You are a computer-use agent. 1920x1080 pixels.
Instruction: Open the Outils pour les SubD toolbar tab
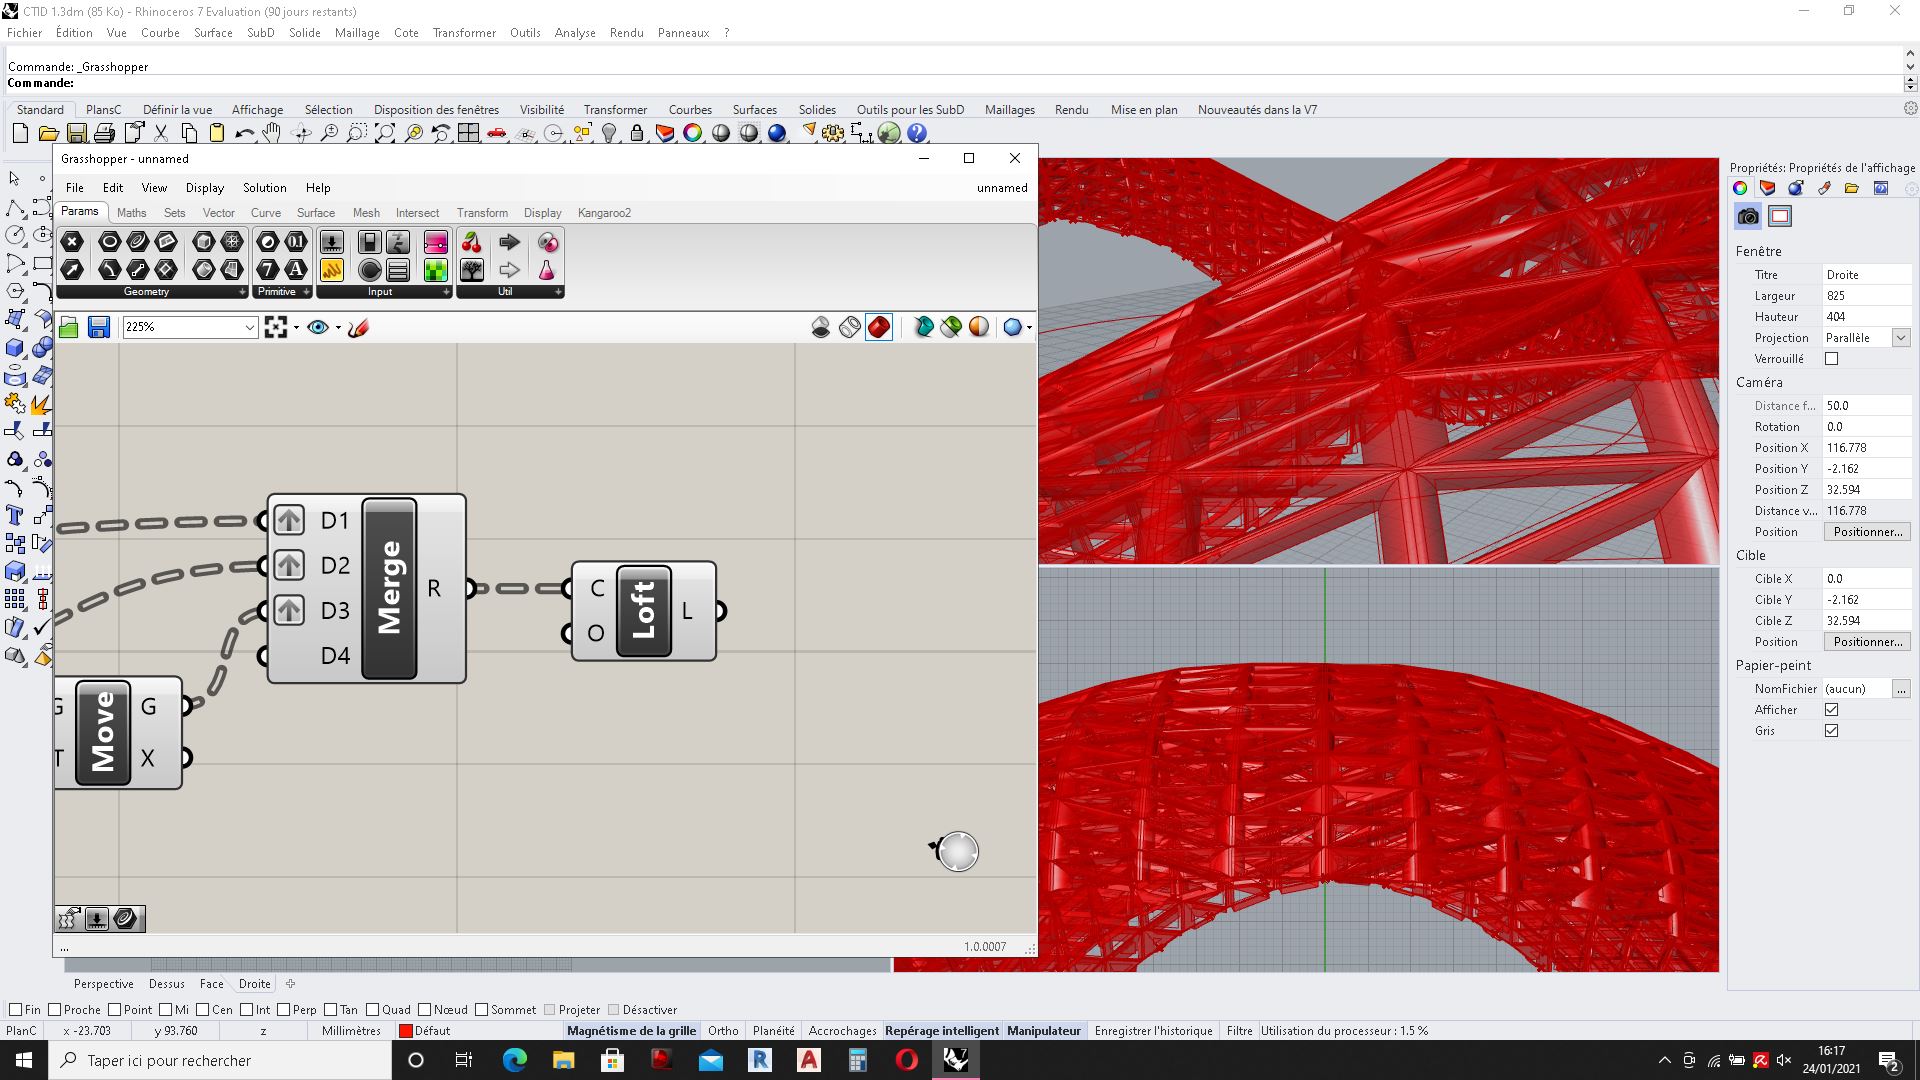pyautogui.click(x=910, y=110)
